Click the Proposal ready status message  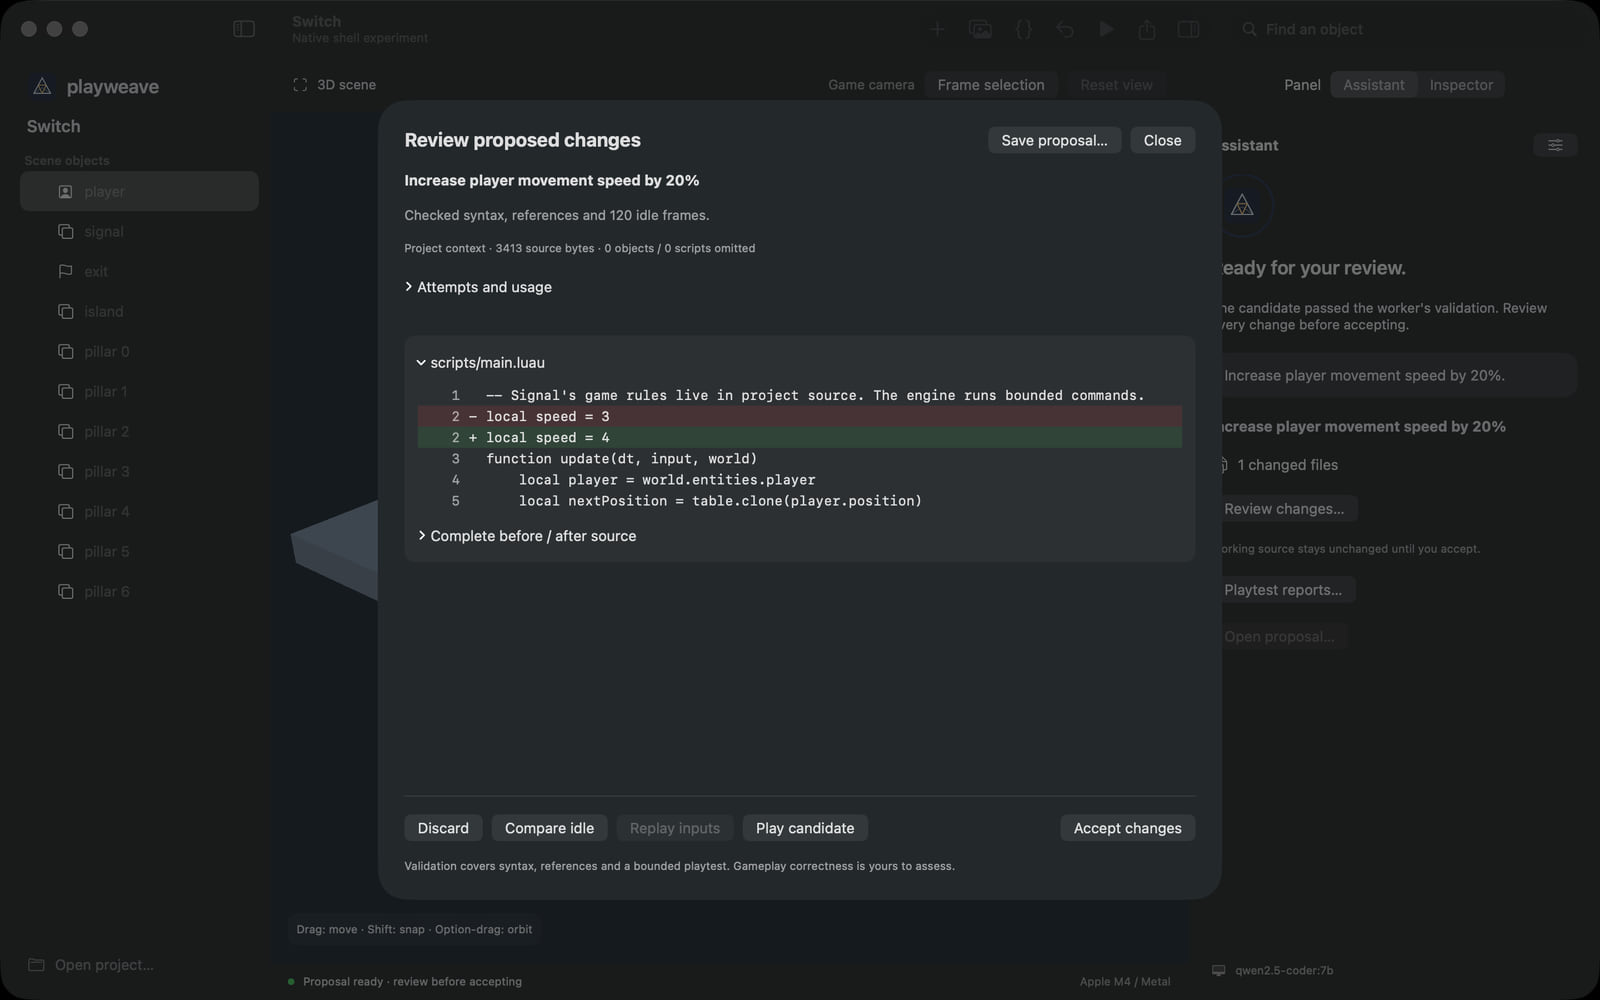pyautogui.click(x=412, y=981)
